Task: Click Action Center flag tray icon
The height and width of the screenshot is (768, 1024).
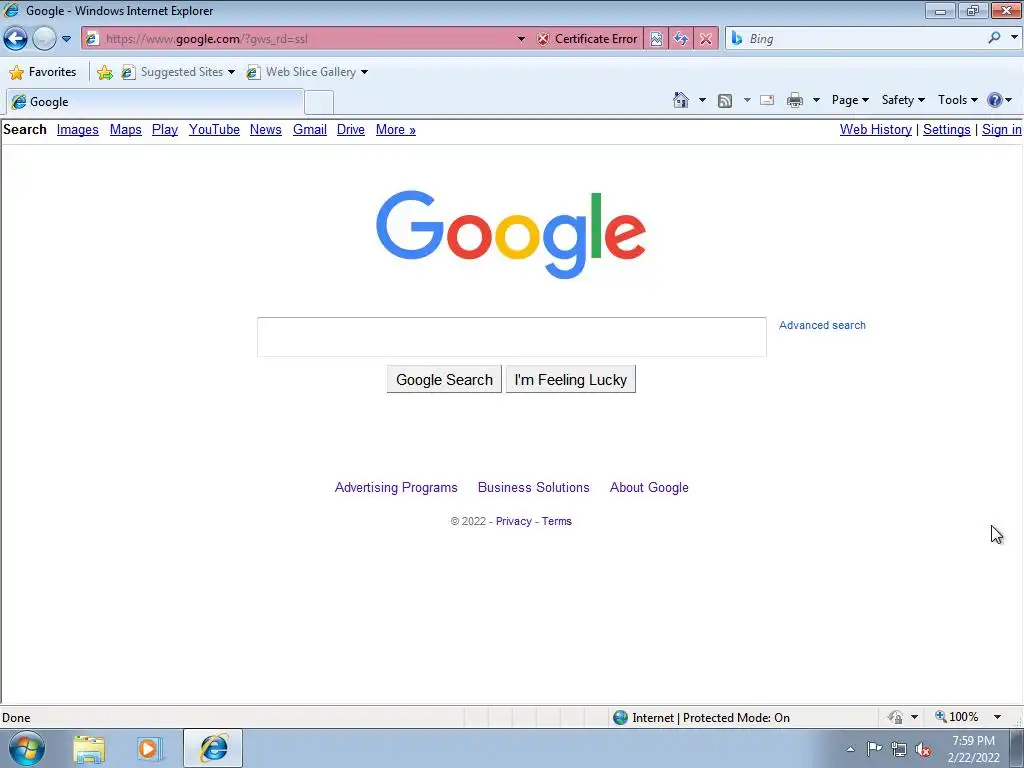Action: (x=874, y=749)
